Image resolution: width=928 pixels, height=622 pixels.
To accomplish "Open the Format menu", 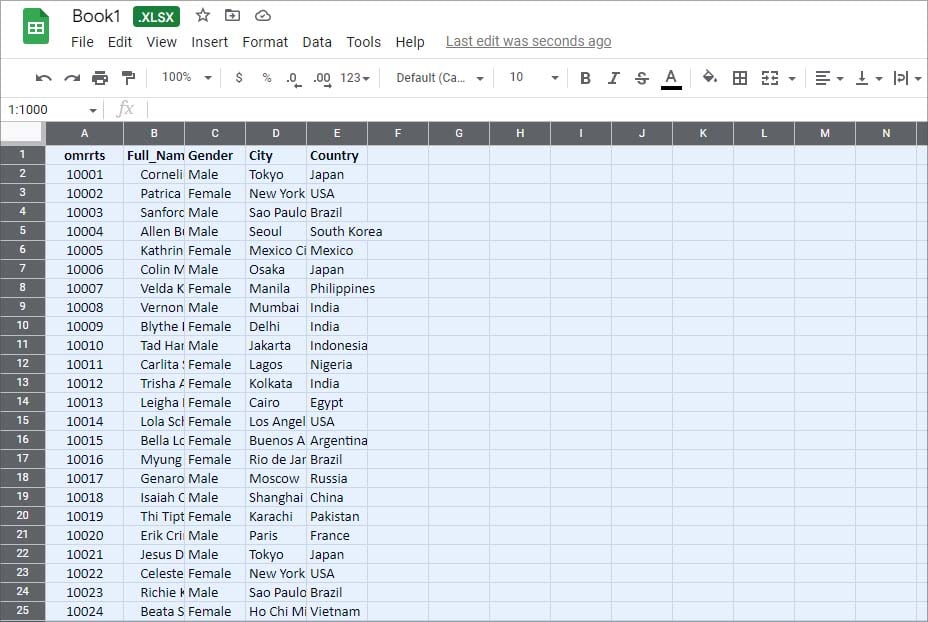I will coord(265,42).
